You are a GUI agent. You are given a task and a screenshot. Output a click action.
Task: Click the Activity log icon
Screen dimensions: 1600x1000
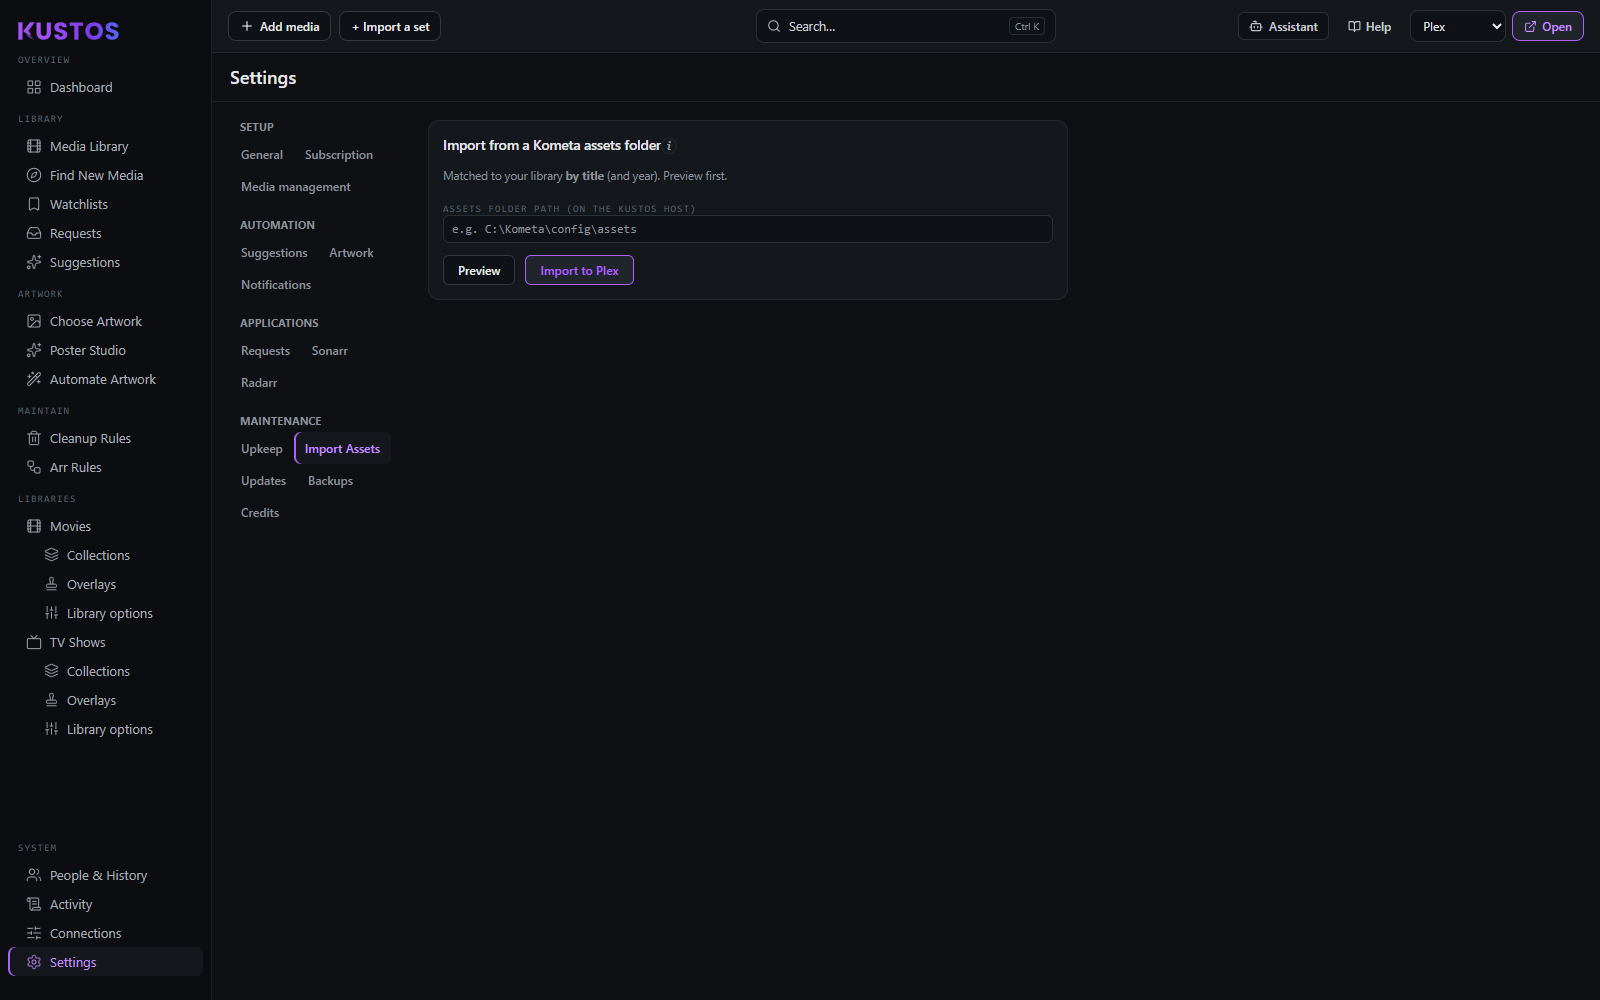34,904
